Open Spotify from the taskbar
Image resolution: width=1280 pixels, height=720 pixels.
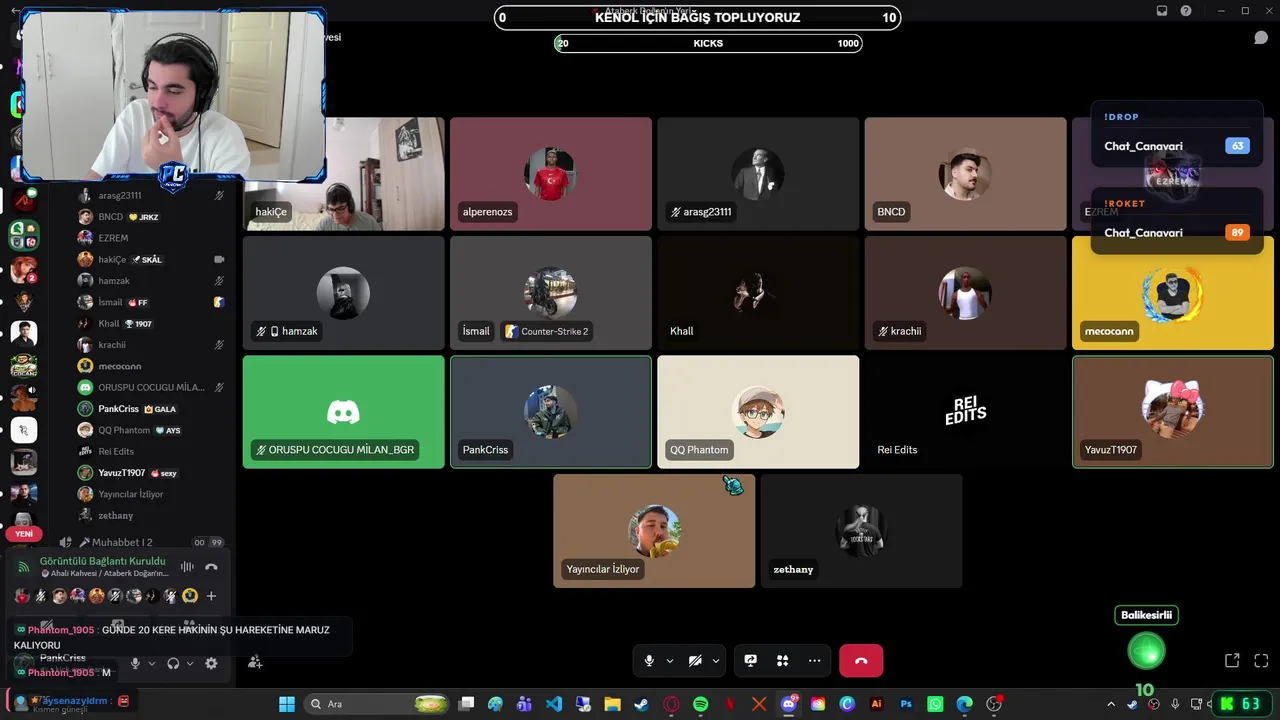(x=700, y=704)
